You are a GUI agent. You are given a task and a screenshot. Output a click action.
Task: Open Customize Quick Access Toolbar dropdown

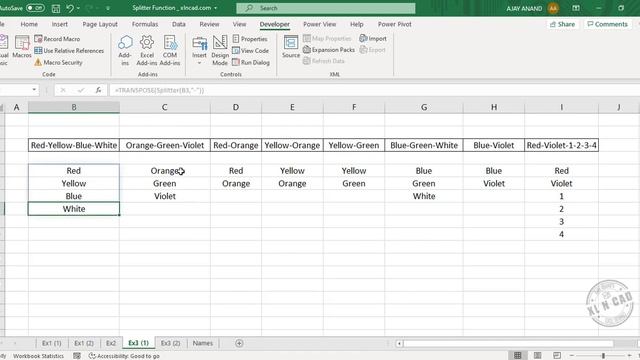tap(108, 8)
